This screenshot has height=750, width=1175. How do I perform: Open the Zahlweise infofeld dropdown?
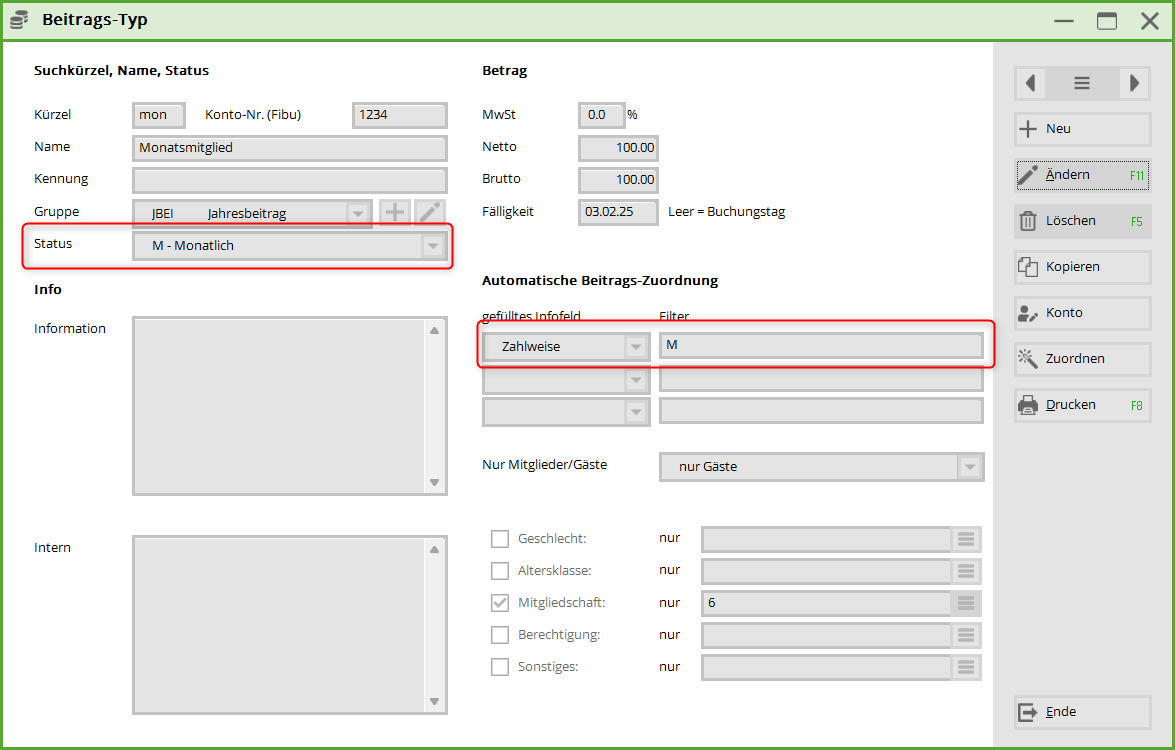click(635, 347)
